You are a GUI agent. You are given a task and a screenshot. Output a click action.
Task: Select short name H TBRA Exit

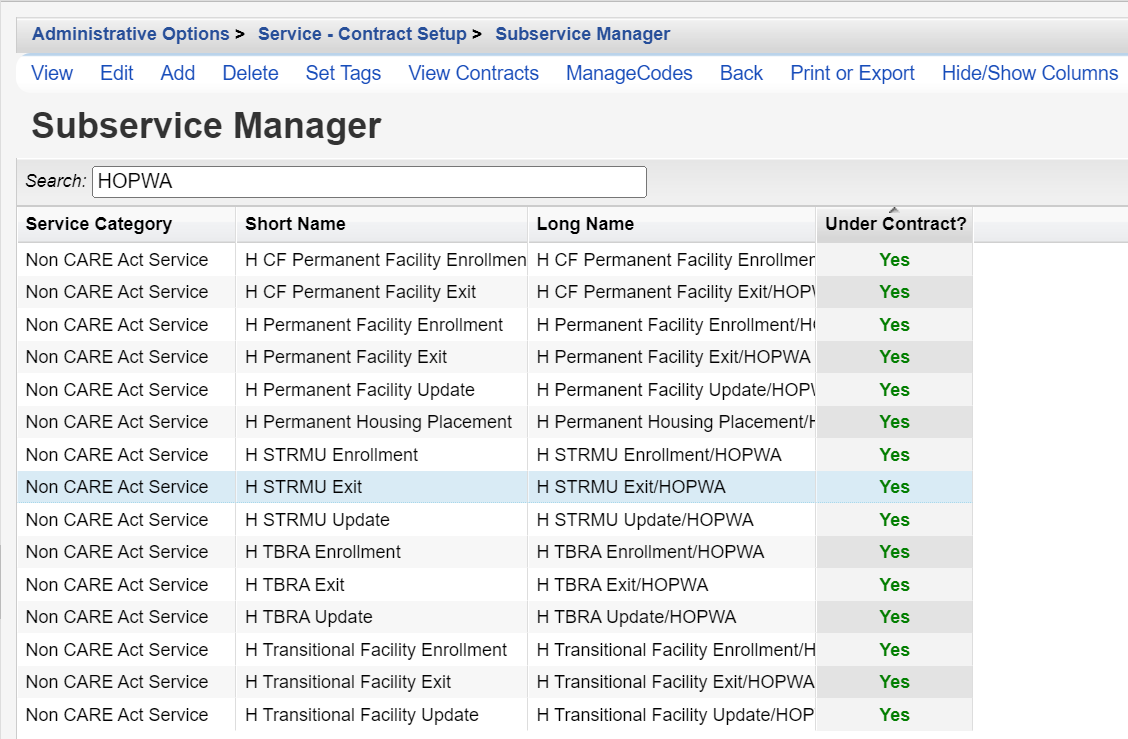tap(295, 585)
